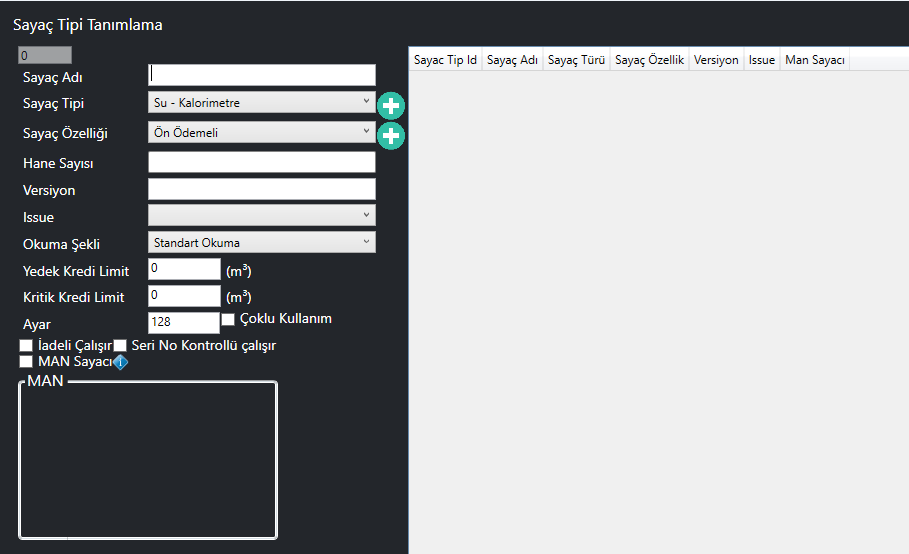
Task: Click the plus icon beside Sayaç Özelliği
Action: [x=390, y=135]
